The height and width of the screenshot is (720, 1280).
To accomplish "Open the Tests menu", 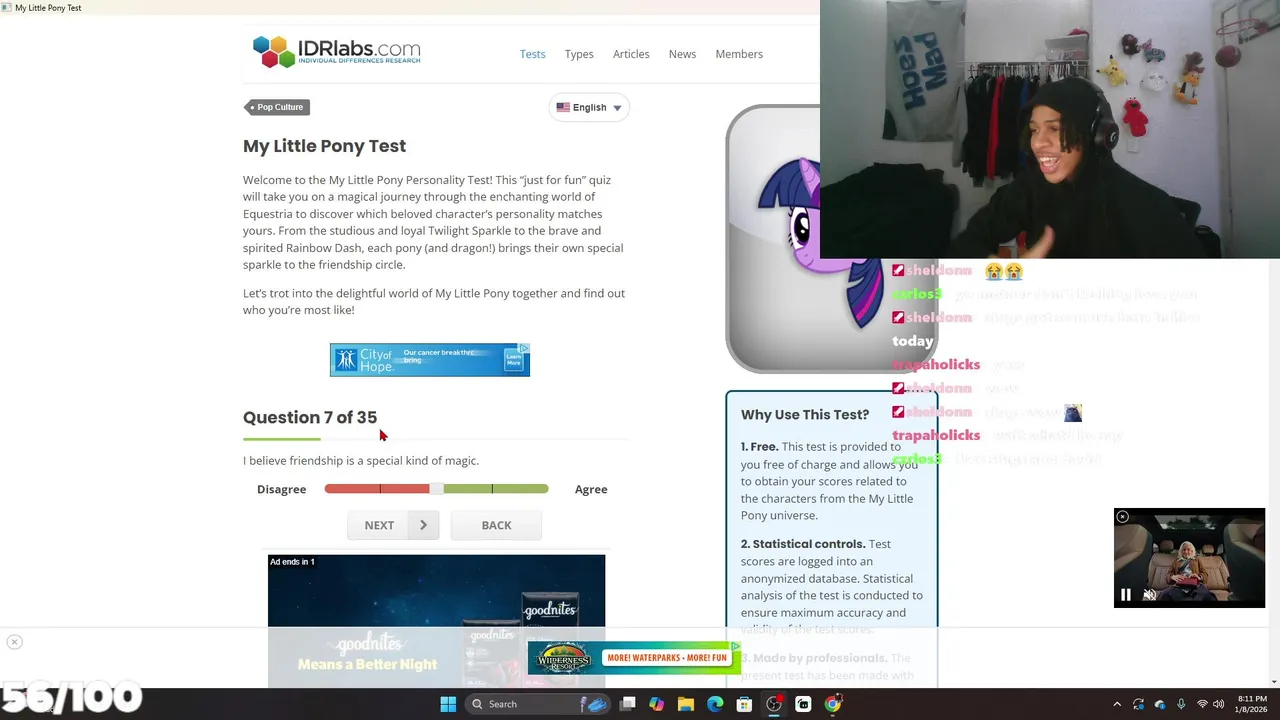I will click(532, 54).
